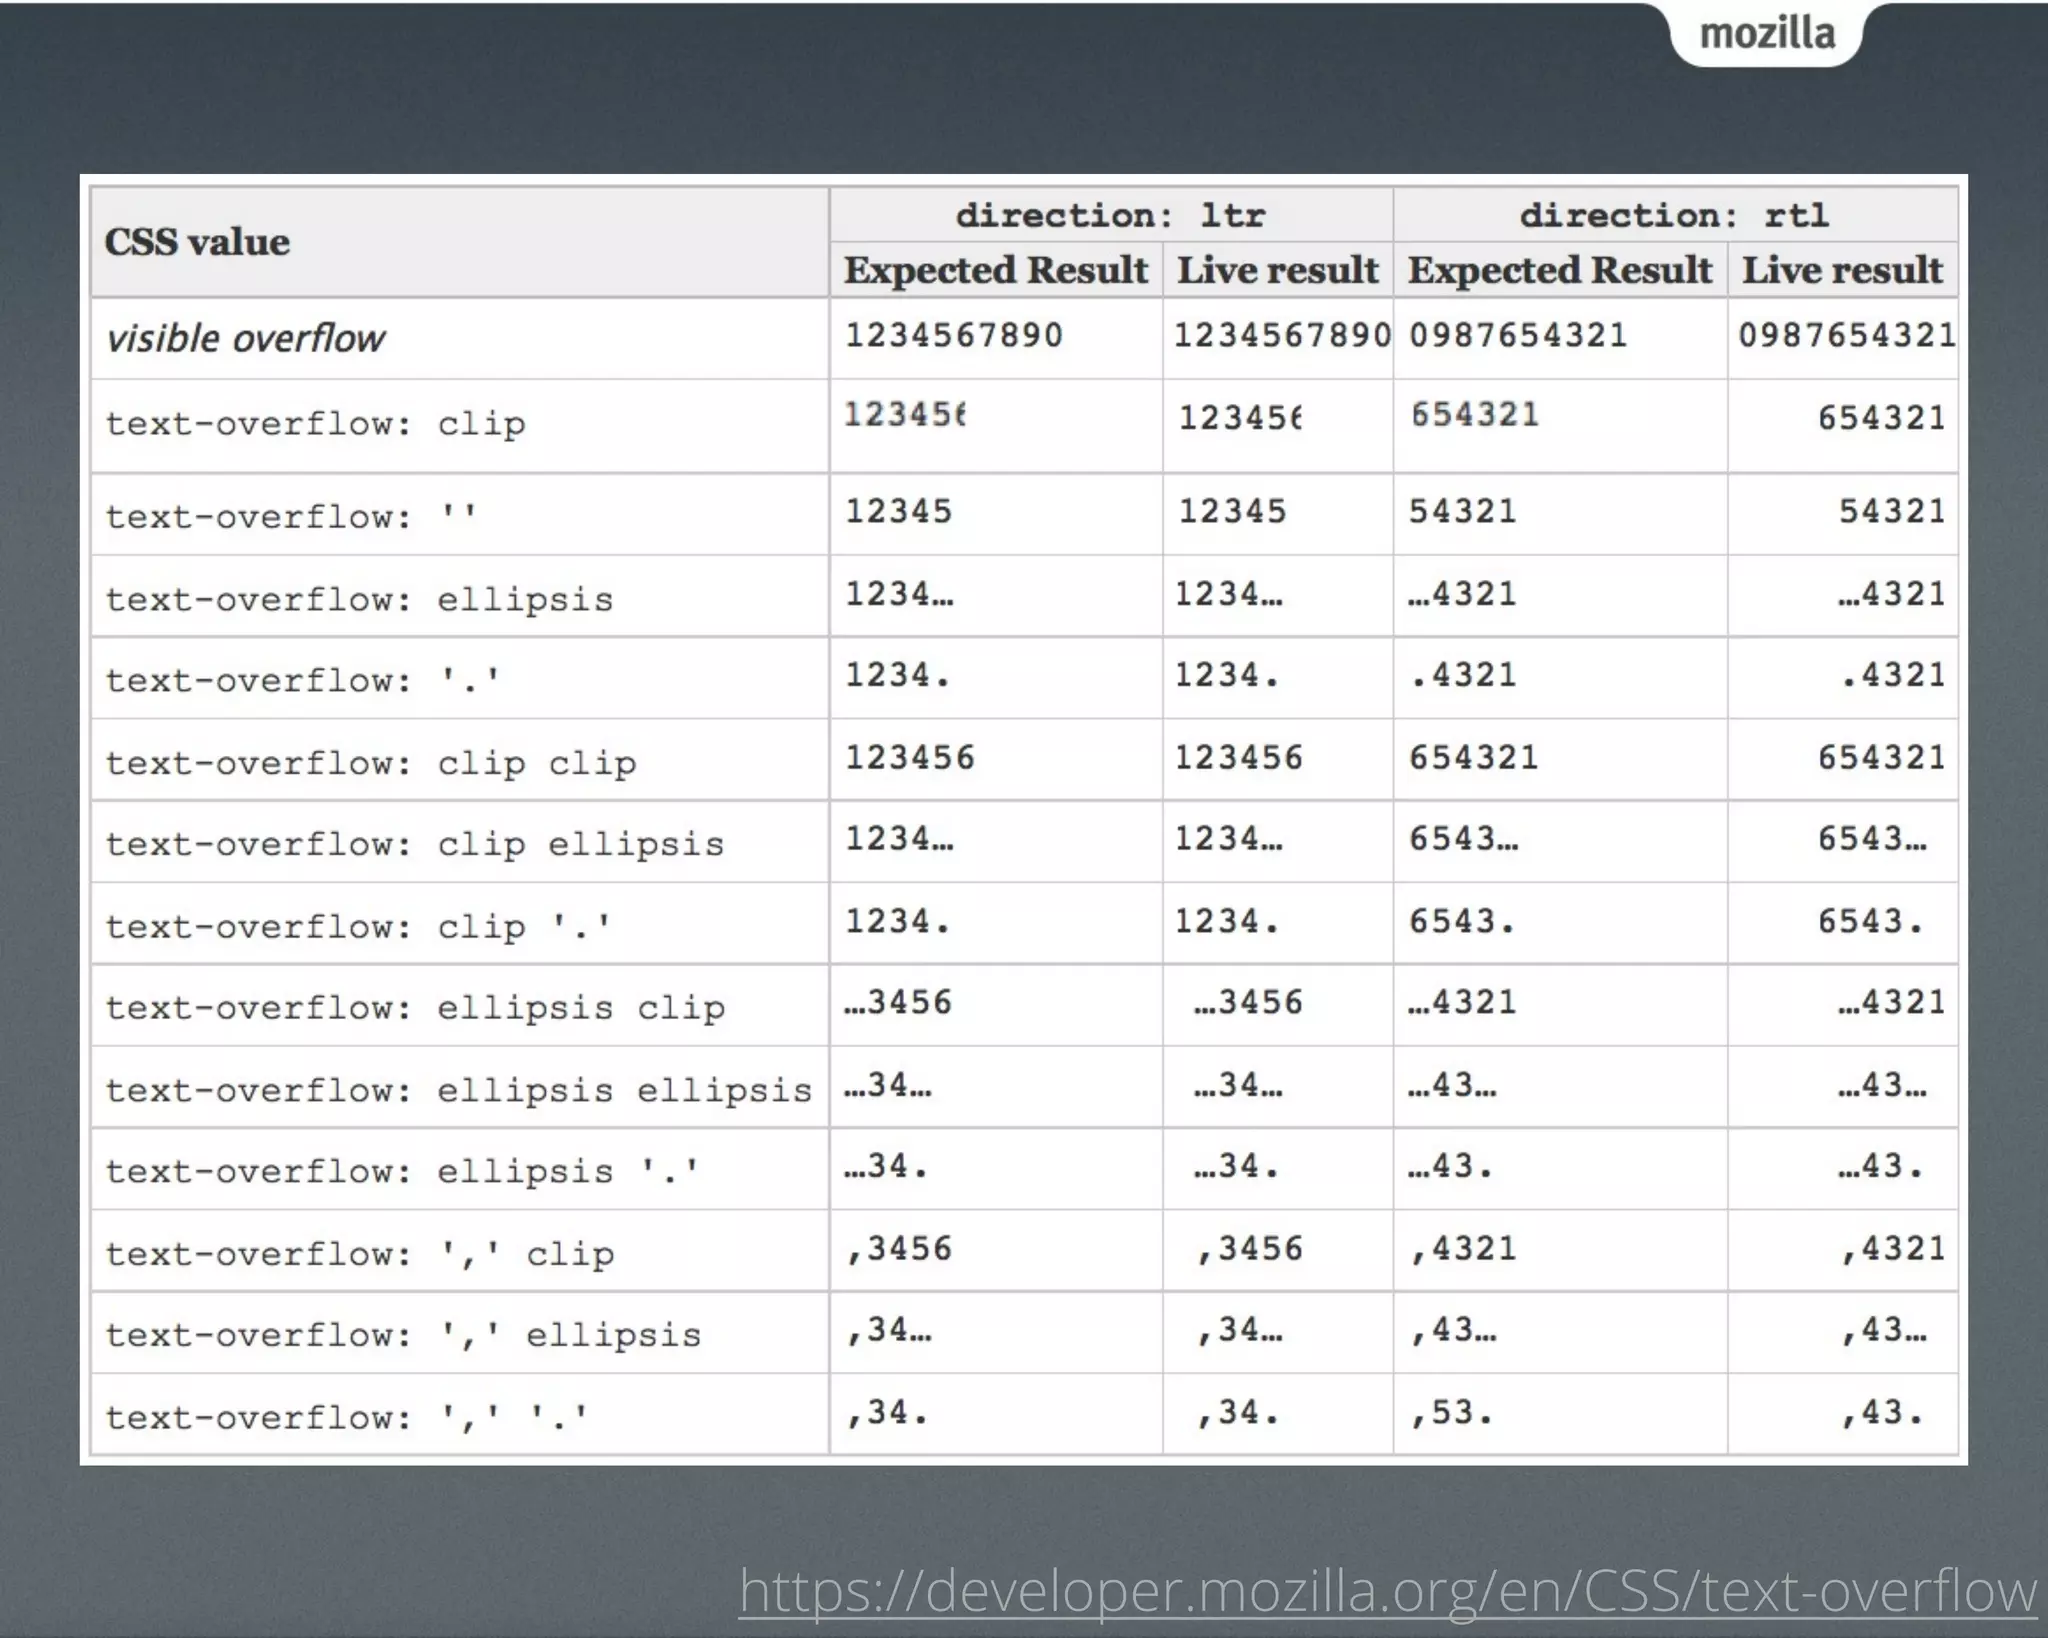
Task: Click the rtl Expected Result column header
Action: 1559,270
